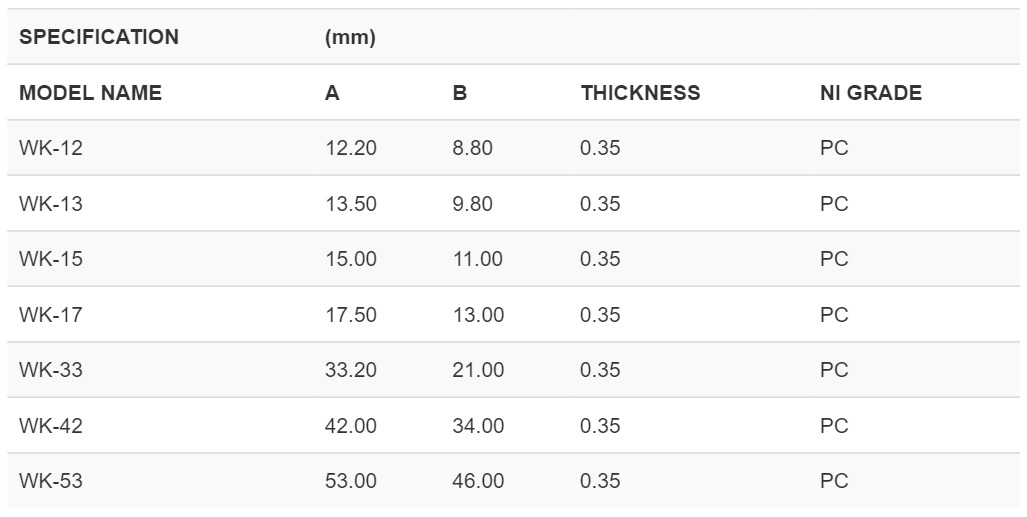The width and height of the screenshot is (1027, 517).
Task: Select the 33.20 dimension value
Action: pyautogui.click(x=351, y=370)
